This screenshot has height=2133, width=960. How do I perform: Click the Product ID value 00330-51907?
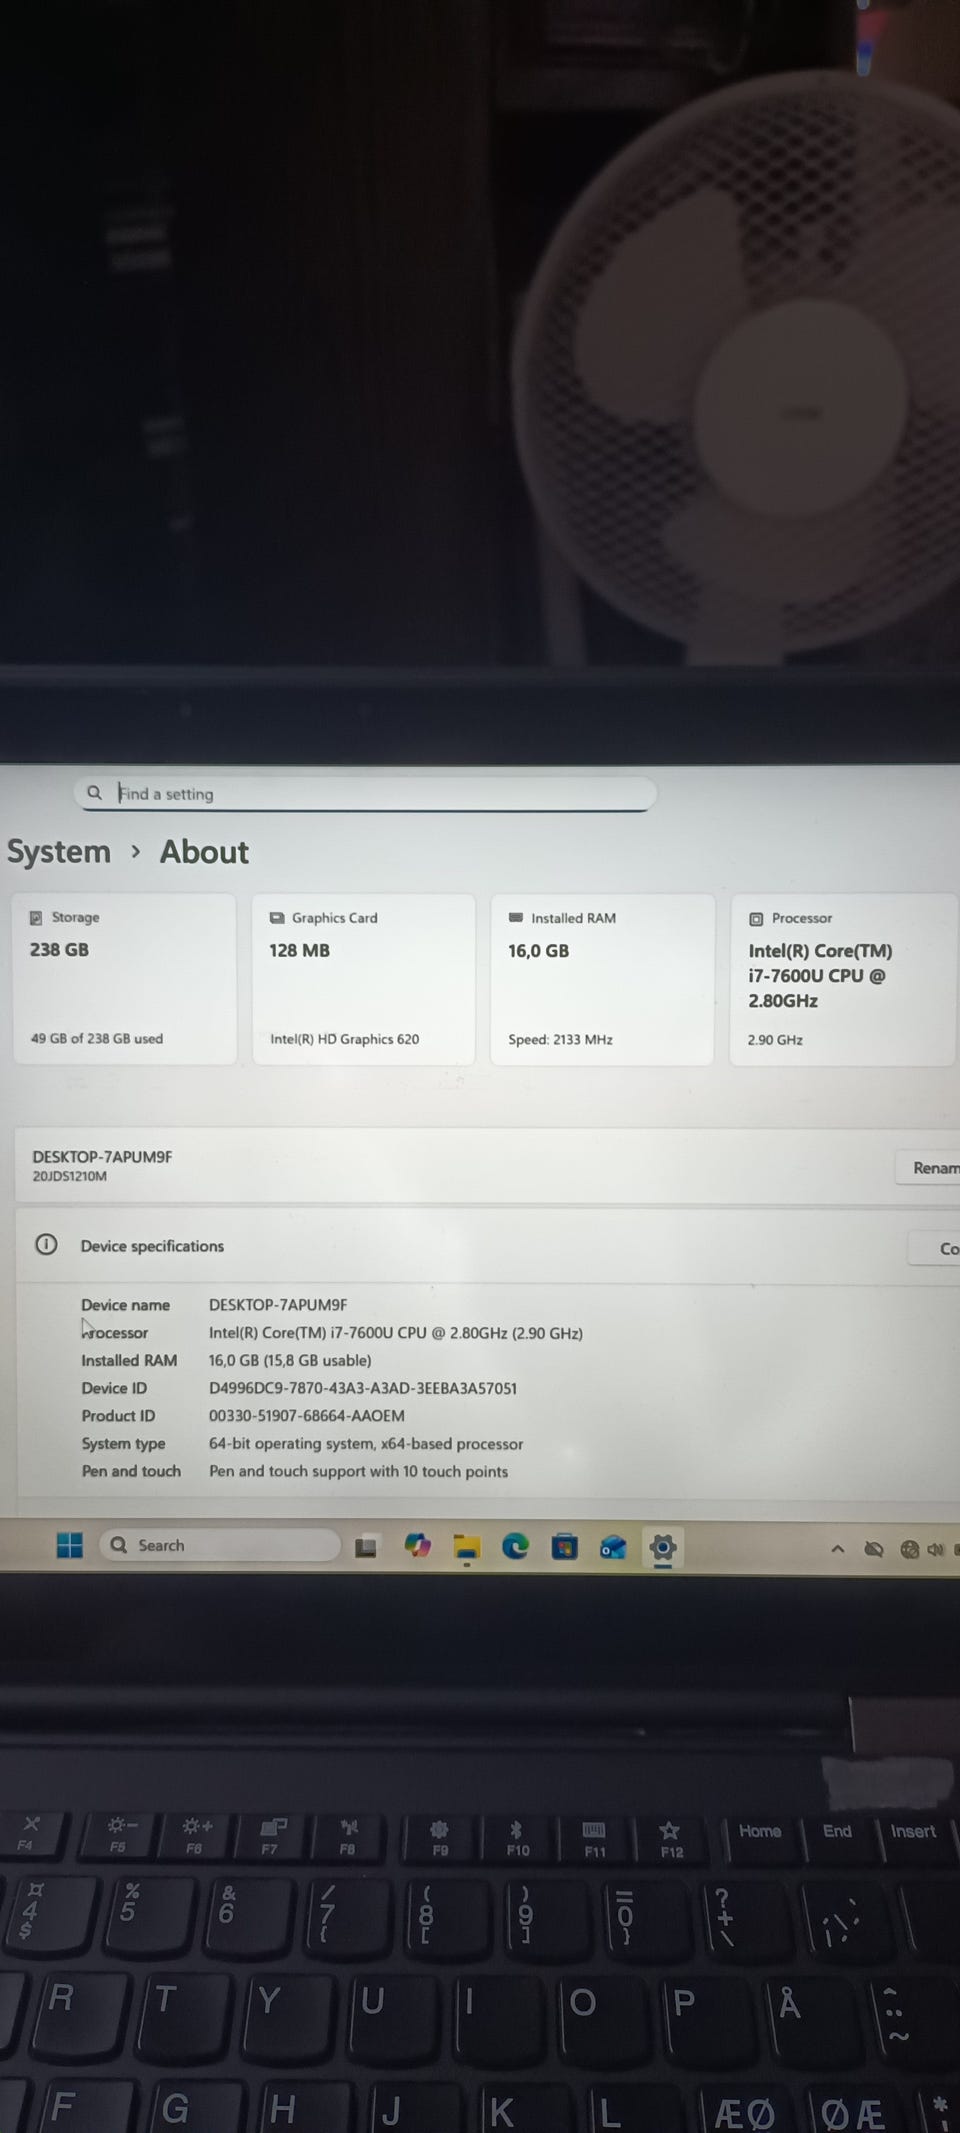coord(307,1416)
